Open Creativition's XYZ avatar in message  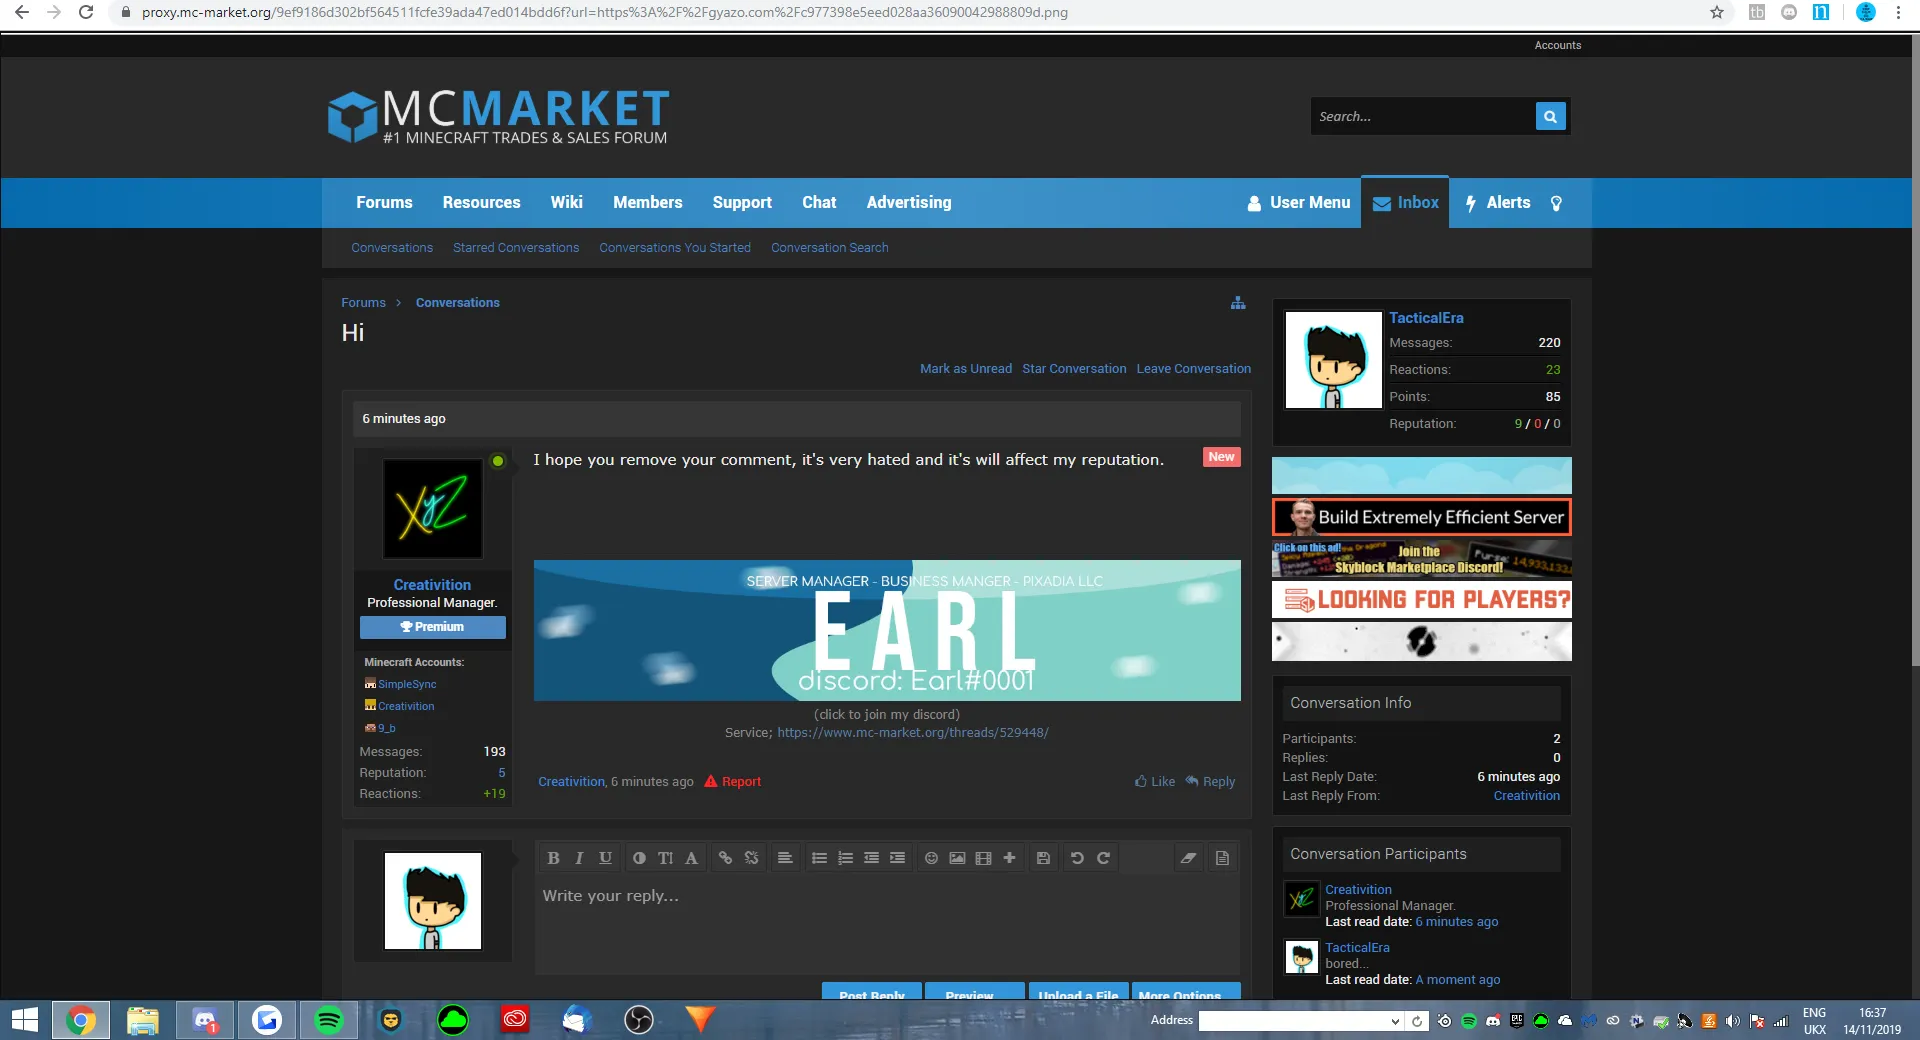coord(433,509)
